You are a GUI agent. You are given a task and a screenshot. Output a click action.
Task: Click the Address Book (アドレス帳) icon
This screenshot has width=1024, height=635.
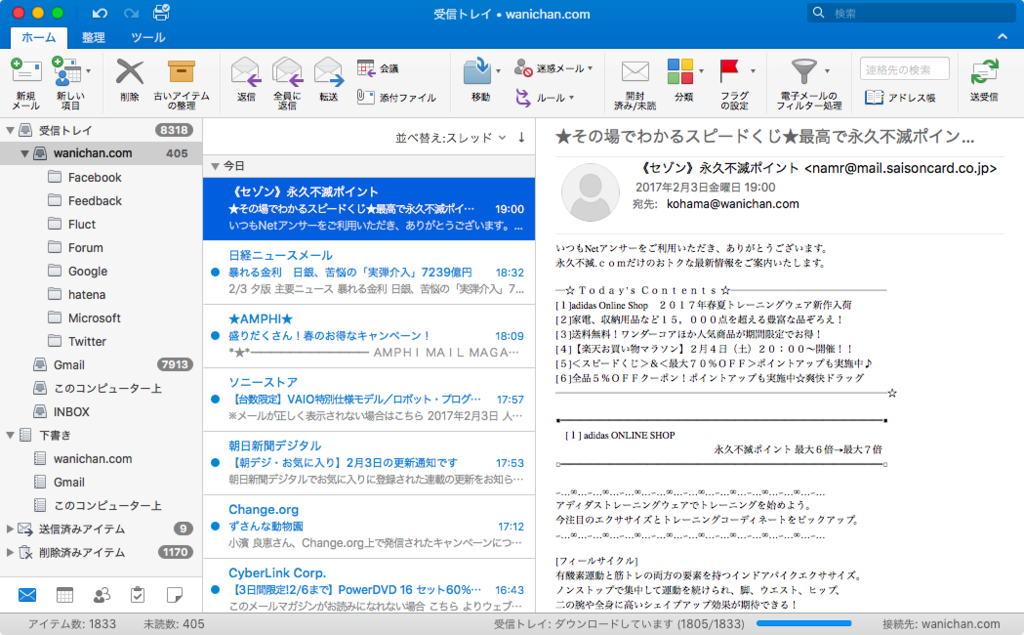[874, 97]
